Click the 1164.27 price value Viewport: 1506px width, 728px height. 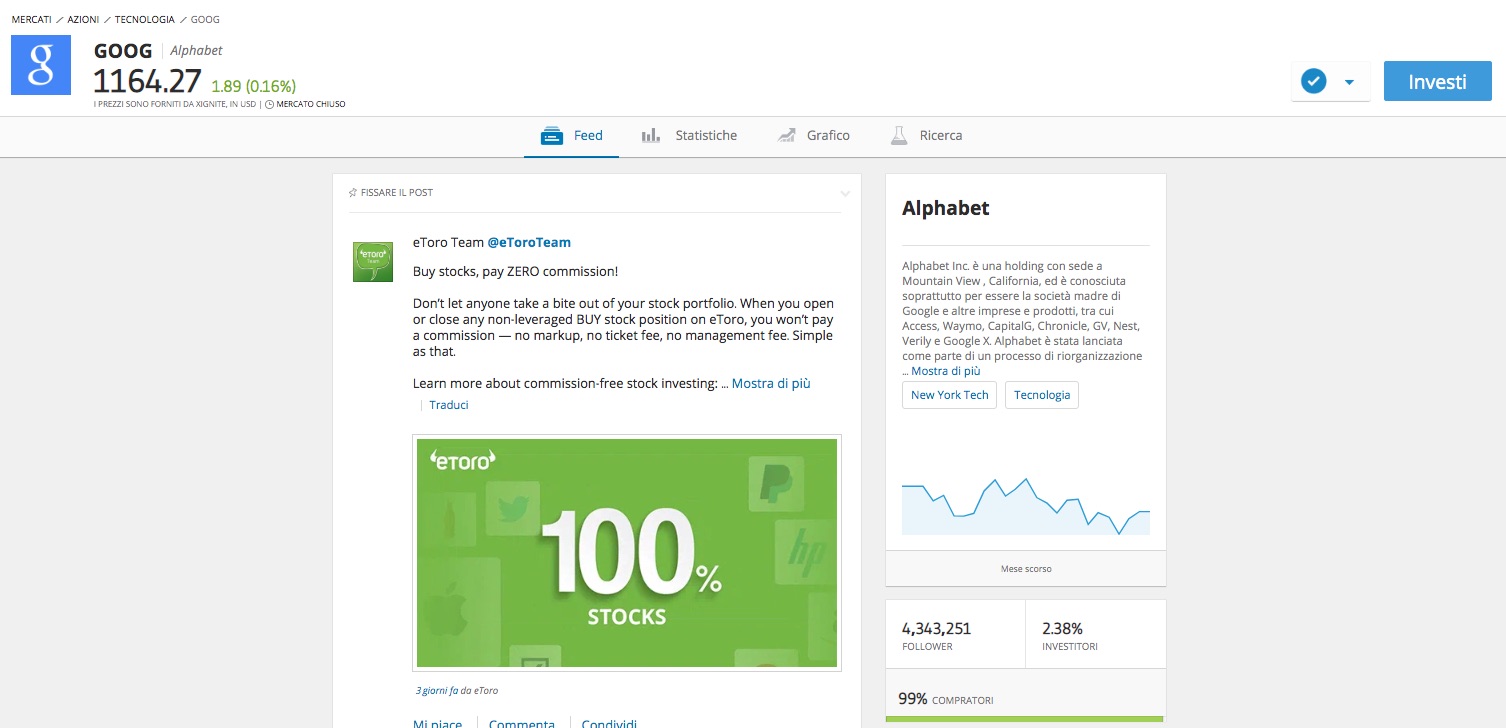pyautogui.click(x=148, y=82)
